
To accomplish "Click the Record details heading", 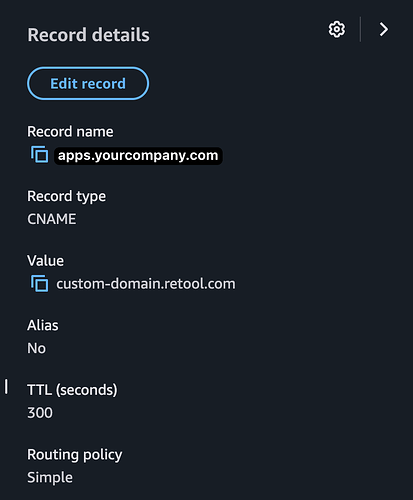I will coord(88,35).
